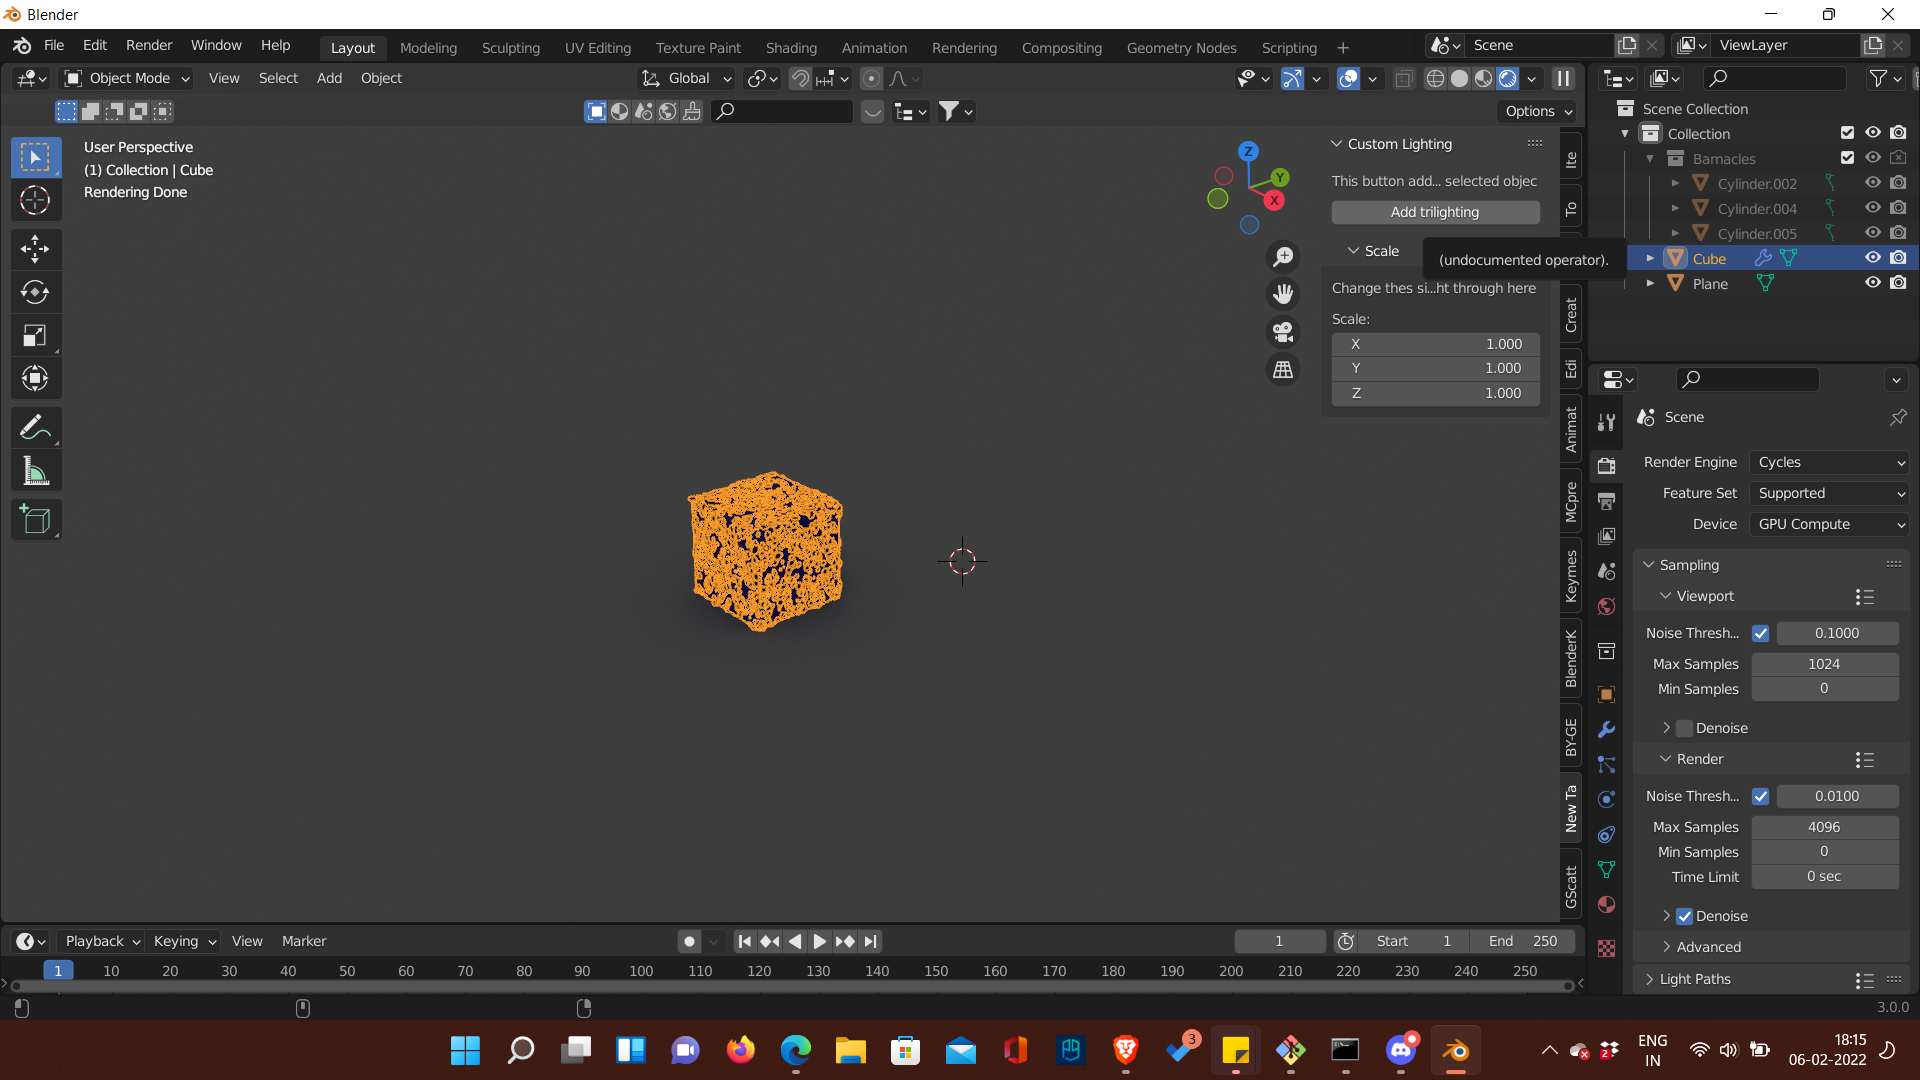1920x1080 pixels.
Task: Toggle camera view icon in viewport
Action: 1283,332
